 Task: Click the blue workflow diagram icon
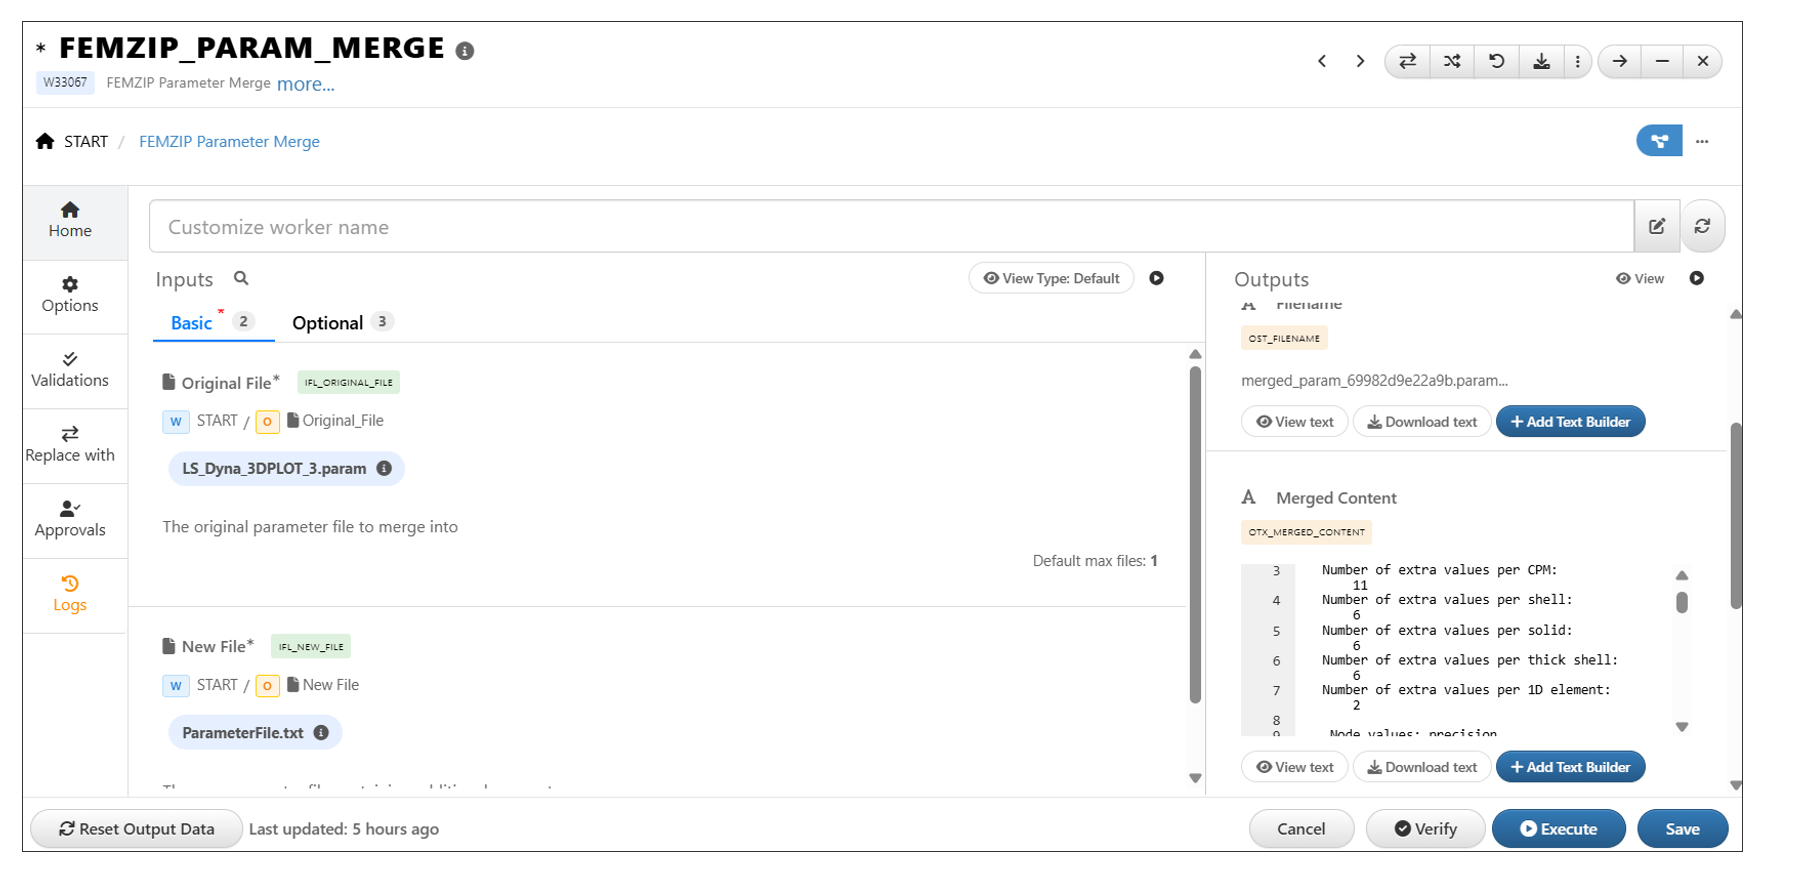click(1659, 141)
